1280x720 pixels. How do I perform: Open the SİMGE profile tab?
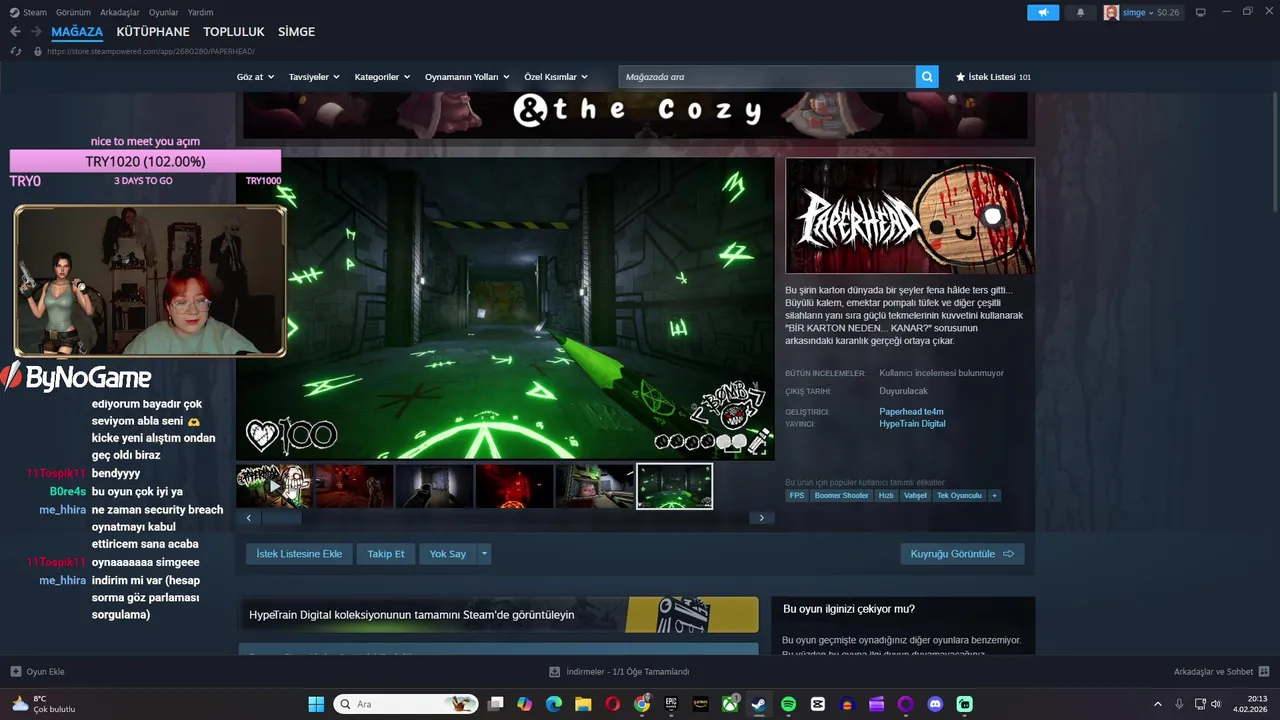click(296, 32)
